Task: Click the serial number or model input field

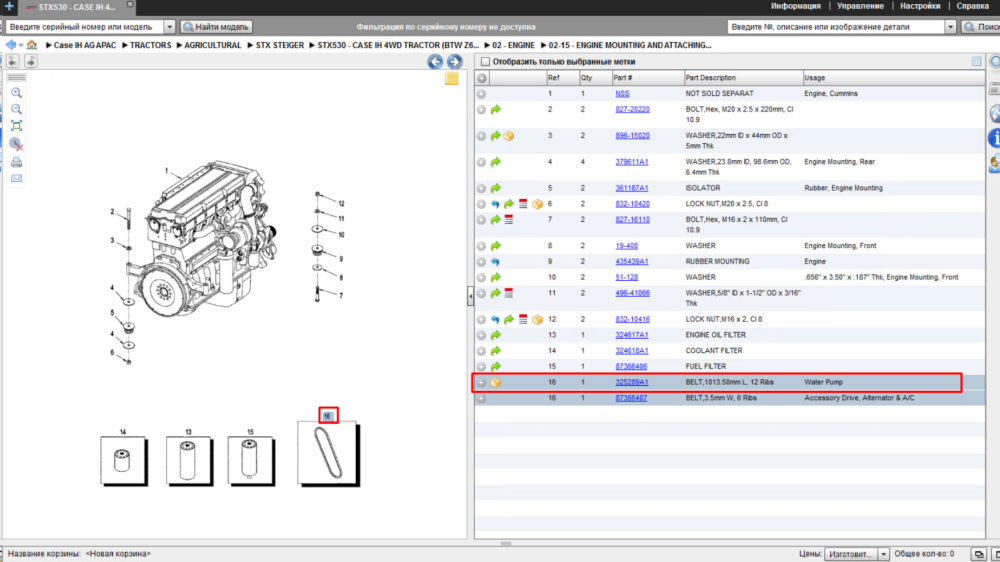Action: pyautogui.click(x=85, y=27)
